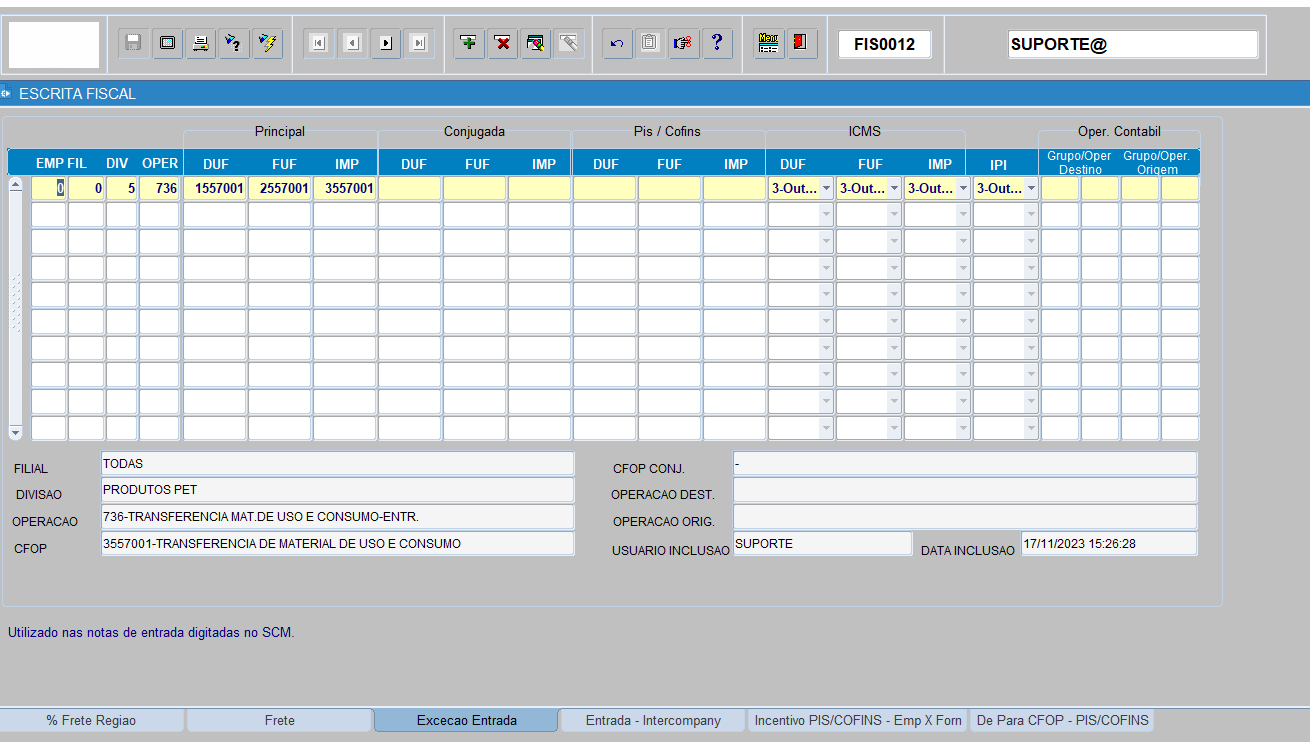The image size is (1310, 742).
Task: Open IPI dropdown in second row
Action: pyautogui.click(x=1031, y=215)
